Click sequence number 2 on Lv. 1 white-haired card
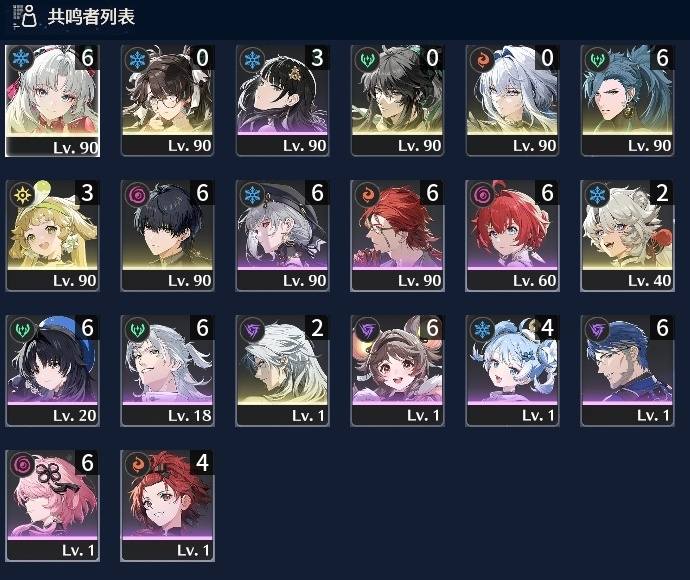 coord(317,328)
